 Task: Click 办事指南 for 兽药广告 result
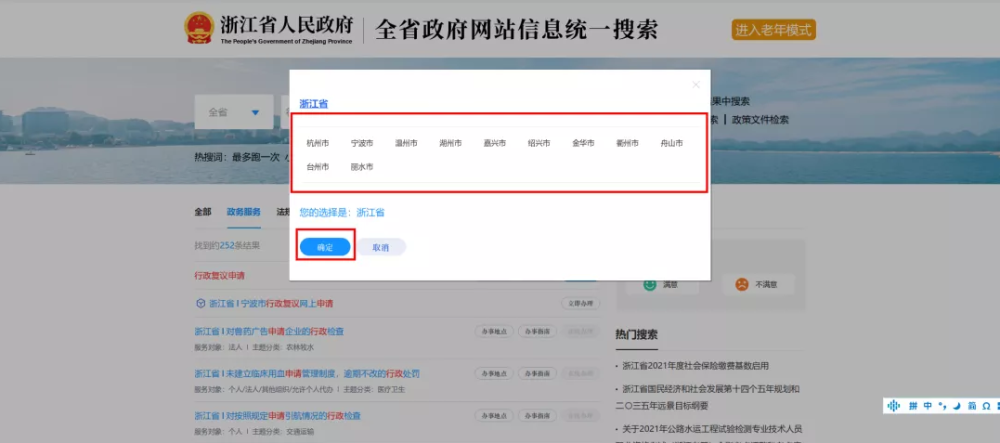tap(537, 331)
